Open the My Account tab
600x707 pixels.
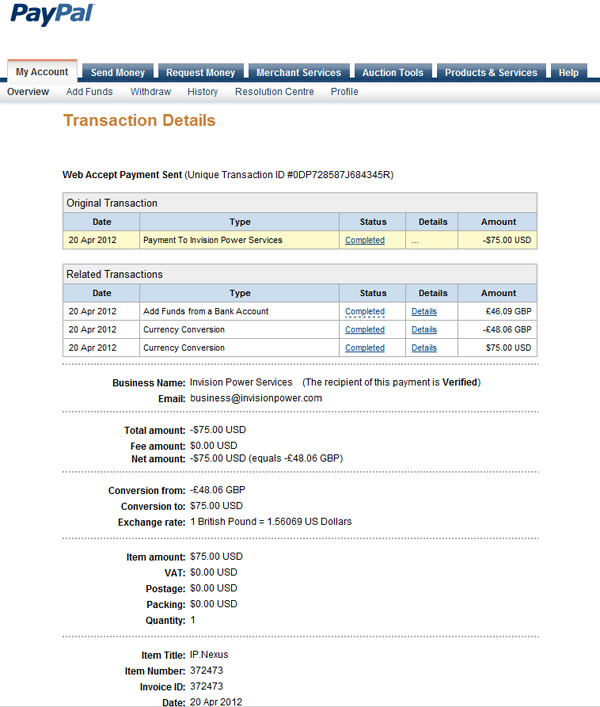pyautogui.click(x=42, y=71)
